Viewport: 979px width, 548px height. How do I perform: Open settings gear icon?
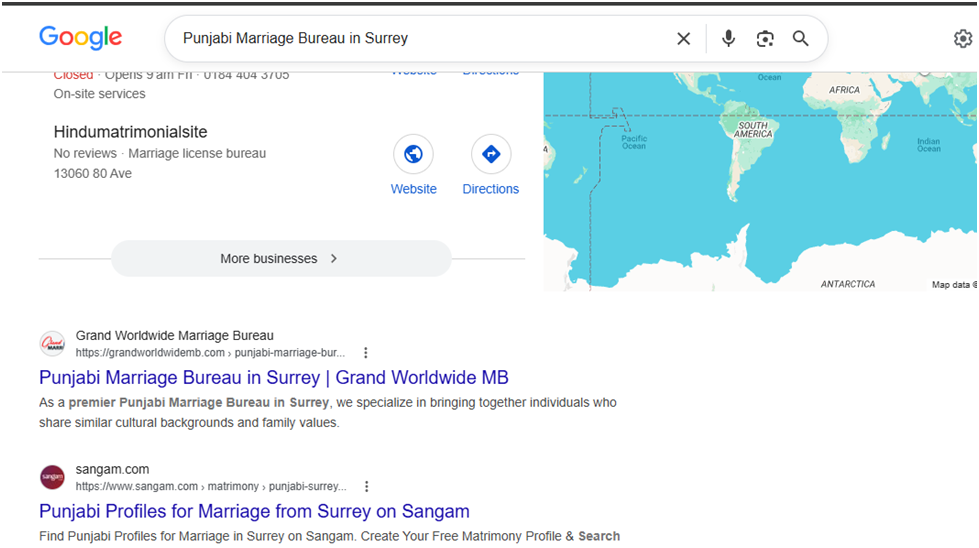tap(963, 39)
